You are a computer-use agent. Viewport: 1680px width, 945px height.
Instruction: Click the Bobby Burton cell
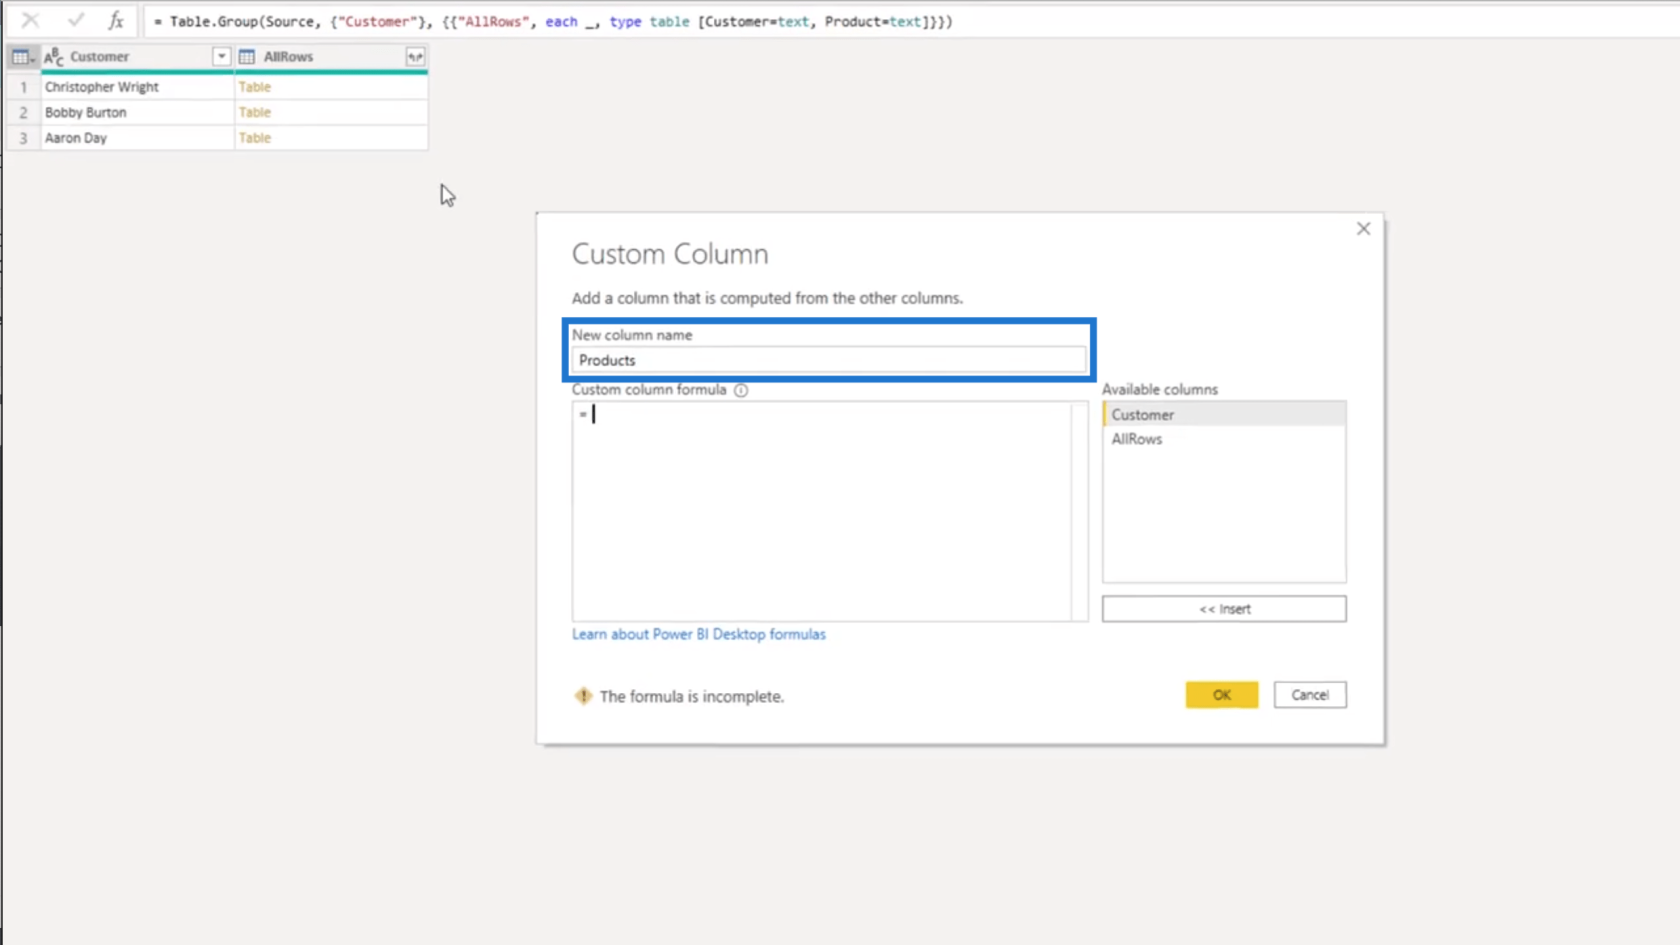[137, 112]
